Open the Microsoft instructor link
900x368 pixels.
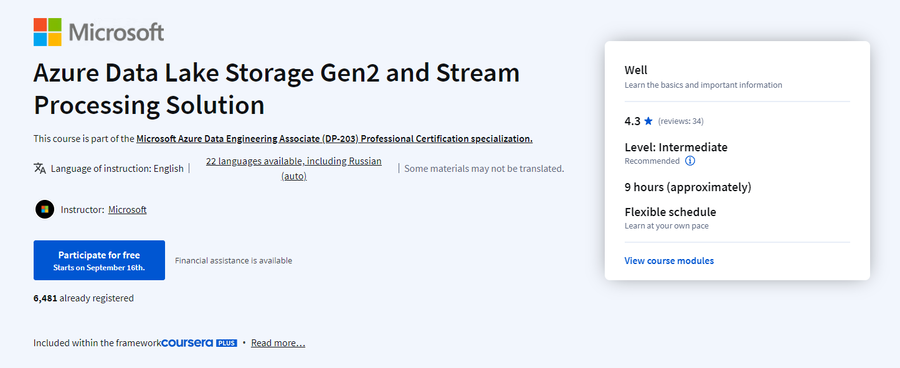(127, 210)
